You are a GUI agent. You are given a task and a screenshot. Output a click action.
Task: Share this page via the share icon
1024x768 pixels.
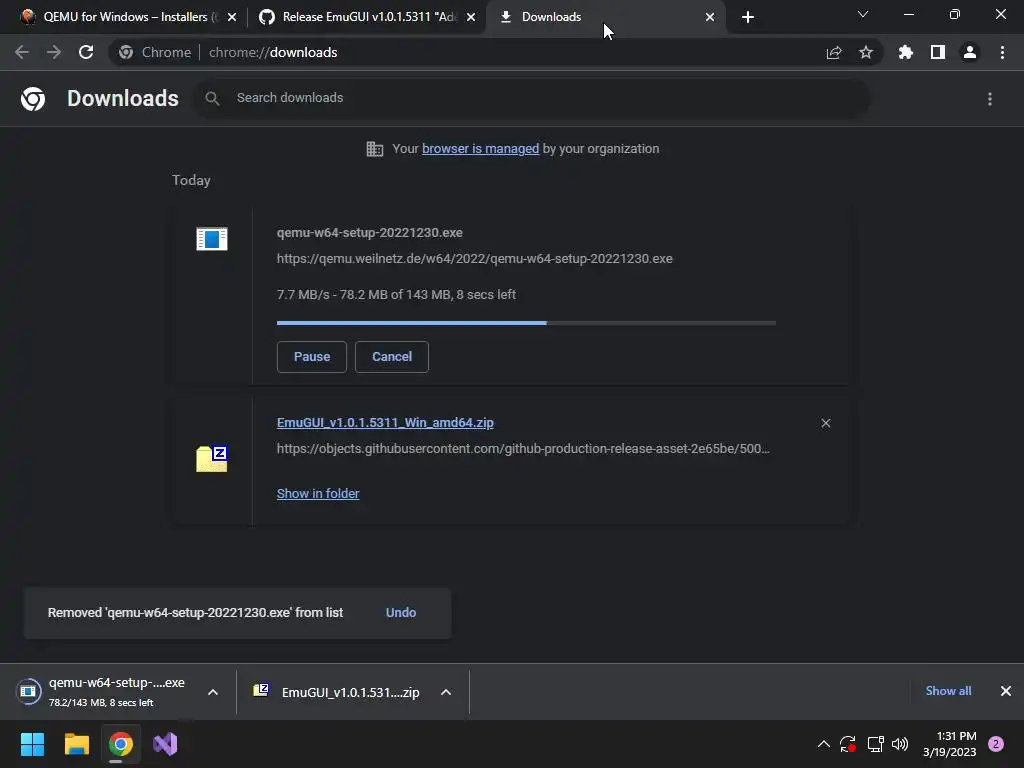(834, 52)
